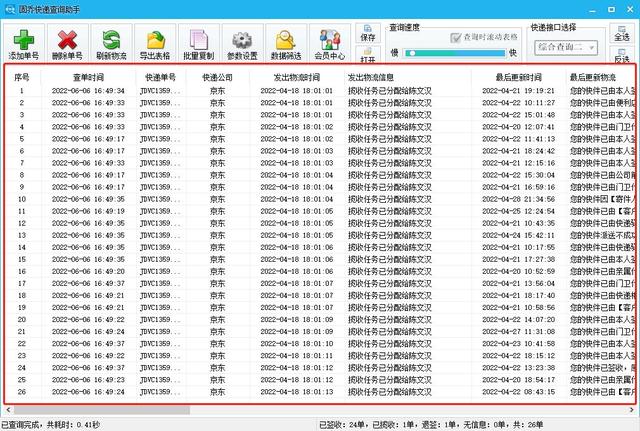Click row 5 tracking number JDVC1359...

160,139
